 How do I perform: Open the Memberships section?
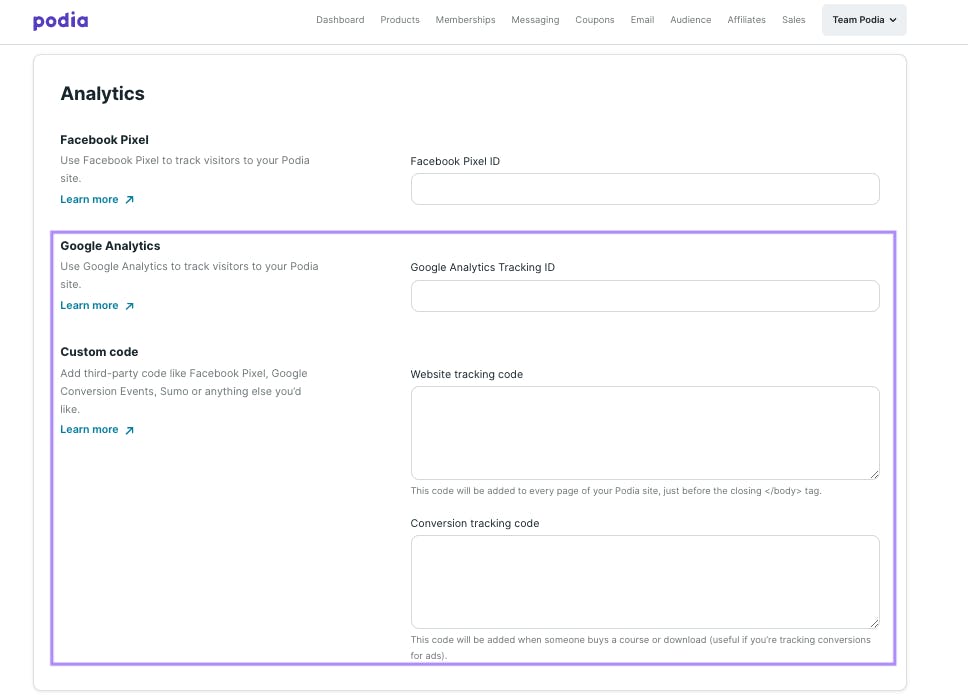(465, 20)
